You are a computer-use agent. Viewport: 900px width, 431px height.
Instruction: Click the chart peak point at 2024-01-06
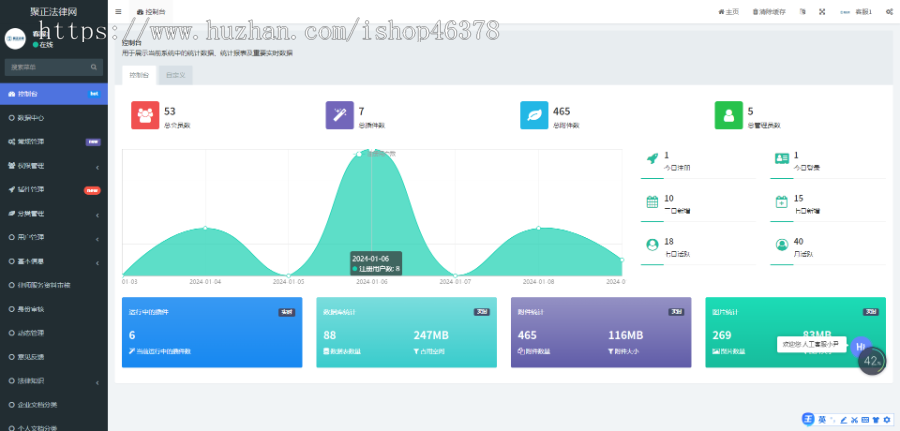point(371,150)
